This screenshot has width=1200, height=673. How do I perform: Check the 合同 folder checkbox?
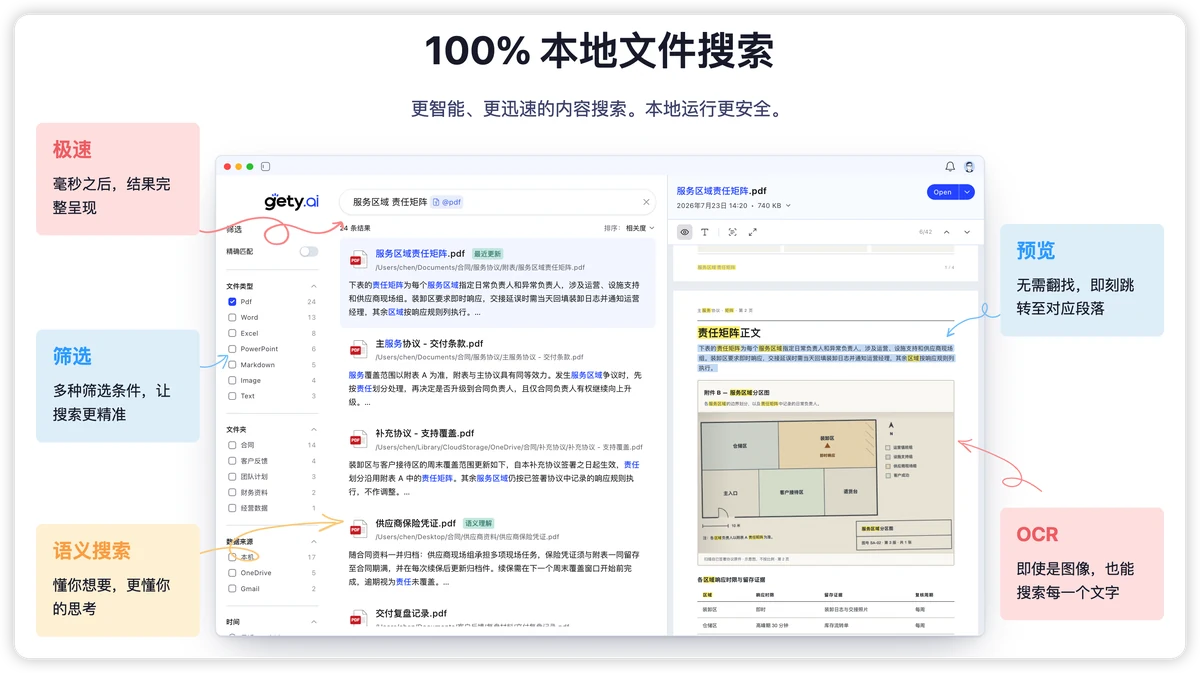232,445
